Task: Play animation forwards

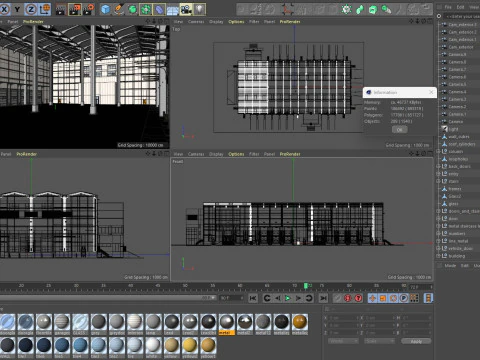Action: click(288, 298)
